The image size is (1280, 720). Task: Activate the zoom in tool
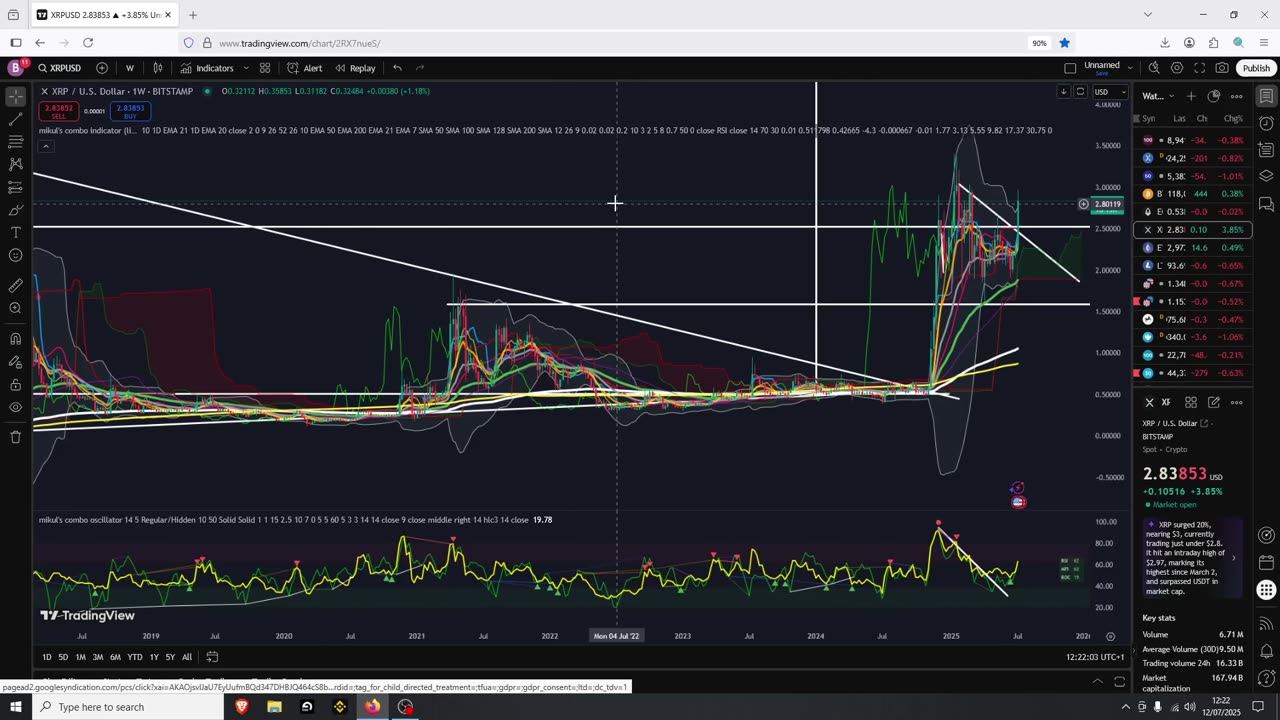15,308
